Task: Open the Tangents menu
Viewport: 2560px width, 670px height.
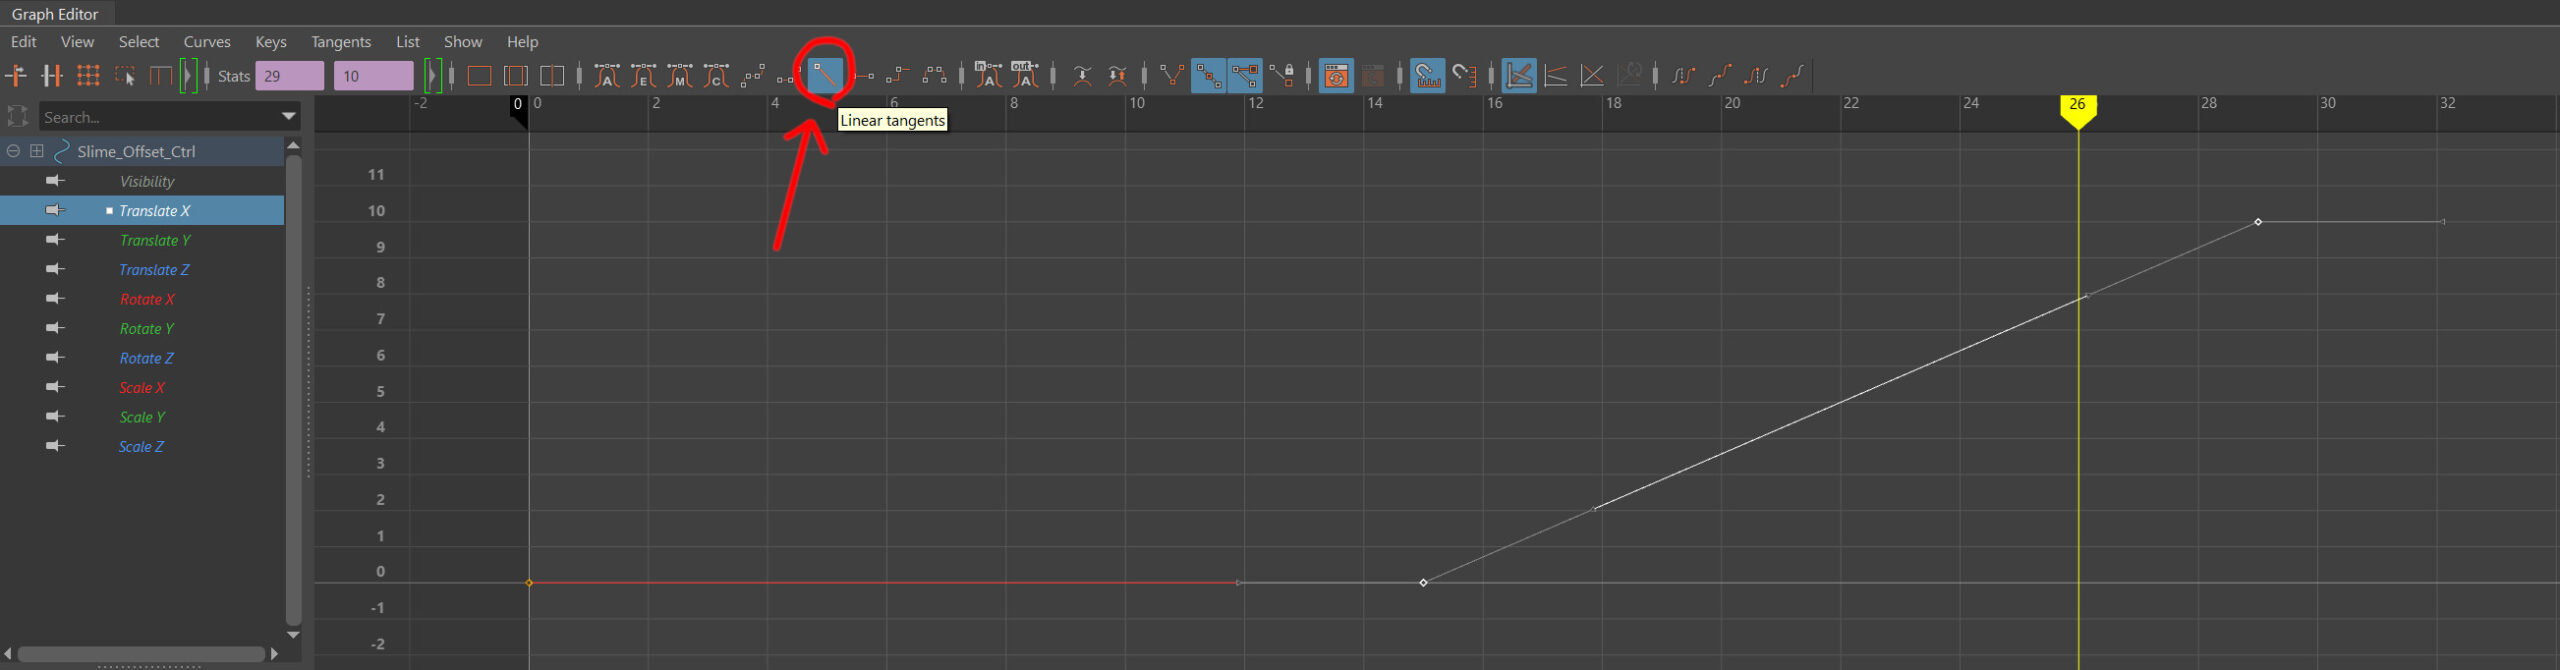Action: click(x=341, y=41)
